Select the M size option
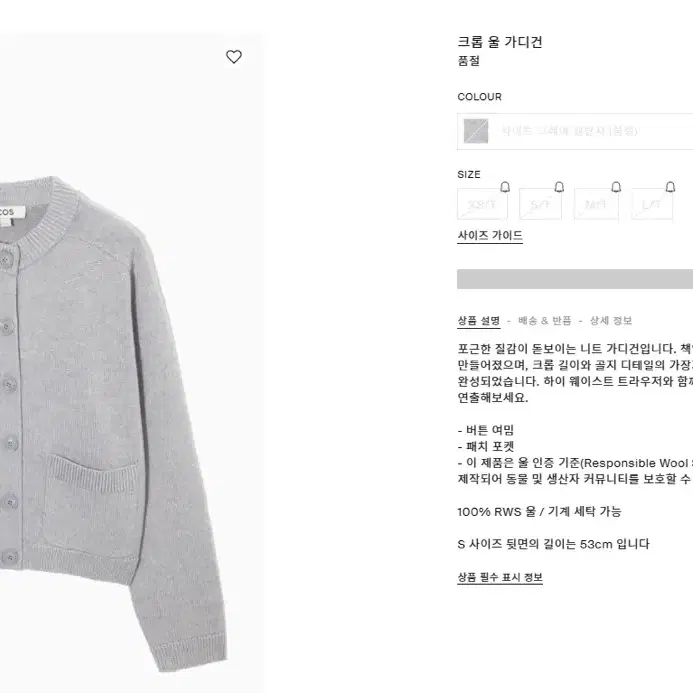693x693 pixels. tap(596, 204)
